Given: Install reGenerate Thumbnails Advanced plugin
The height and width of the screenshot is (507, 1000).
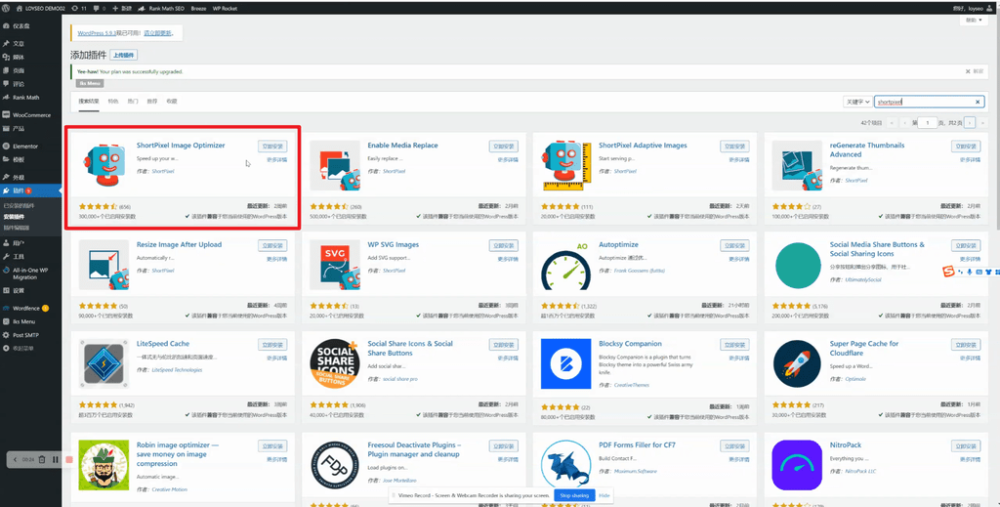Looking at the screenshot, I should [966, 147].
